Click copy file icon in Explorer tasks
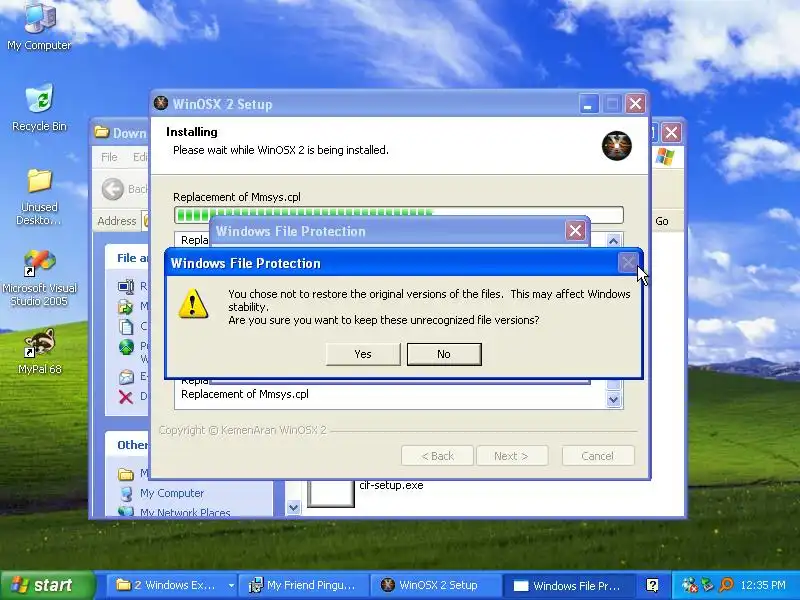The width and height of the screenshot is (800, 600). [126, 327]
